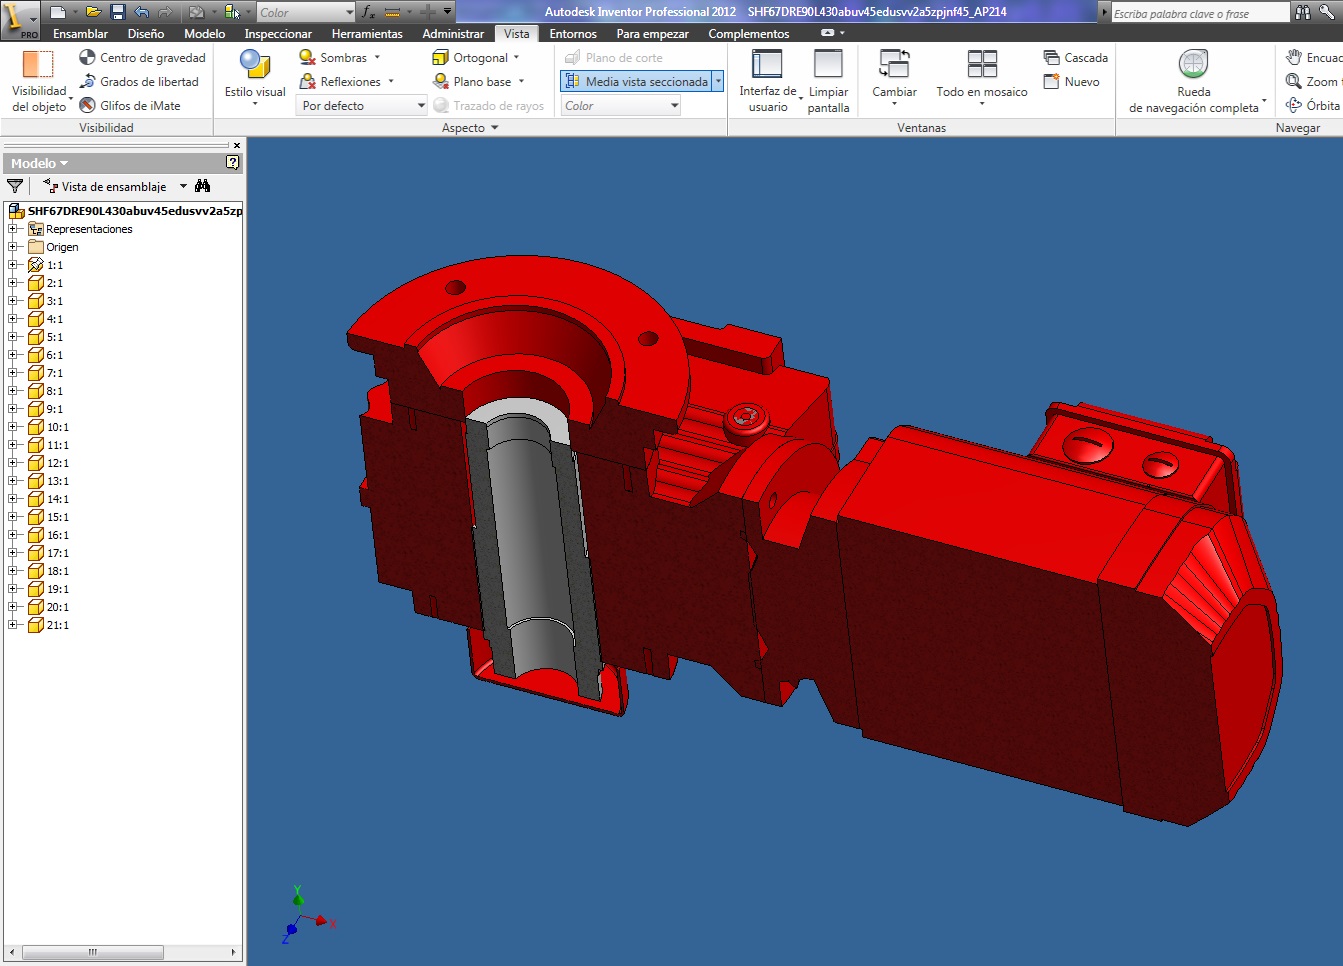Click the binoculars search icon in title bar
The height and width of the screenshot is (966, 1343).
(x=1302, y=12)
